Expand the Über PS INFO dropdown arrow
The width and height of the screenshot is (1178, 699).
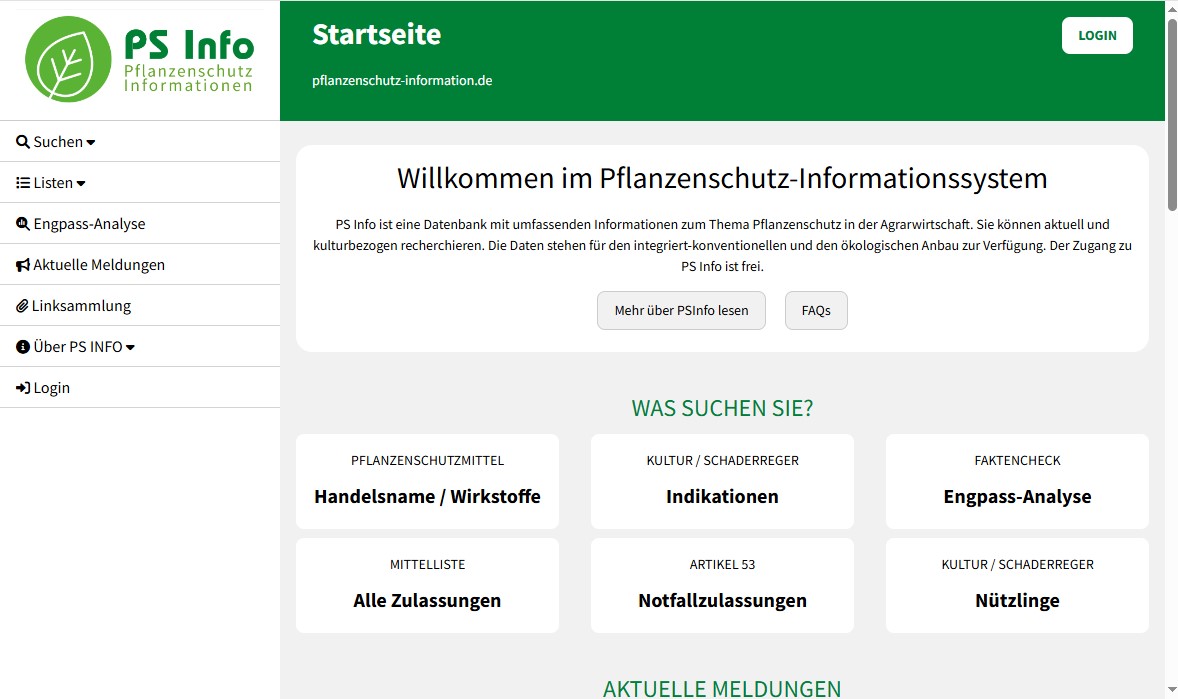click(130, 348)
